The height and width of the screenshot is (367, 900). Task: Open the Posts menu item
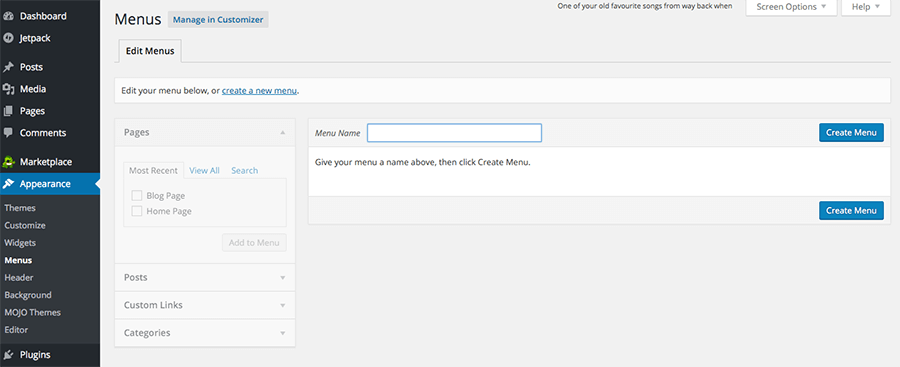[50, 67]
